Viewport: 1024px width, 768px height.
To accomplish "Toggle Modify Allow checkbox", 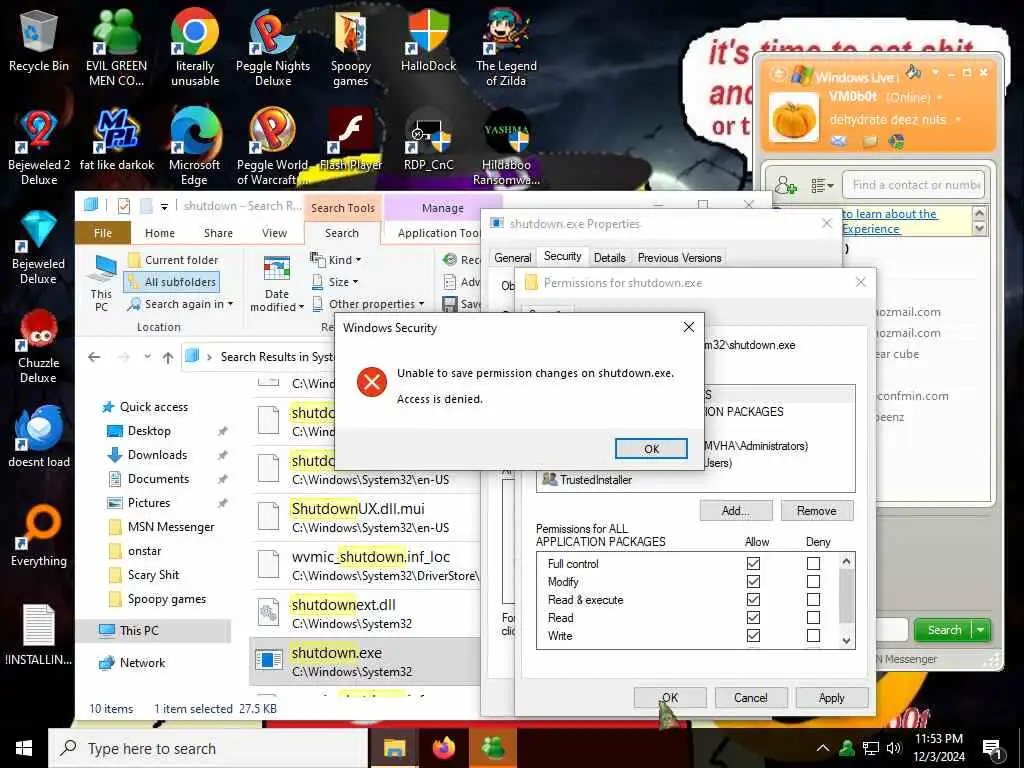I will click(753, 581).
